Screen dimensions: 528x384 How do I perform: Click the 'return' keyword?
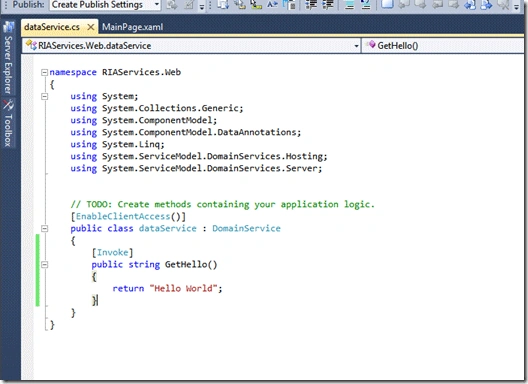(128, 289)
